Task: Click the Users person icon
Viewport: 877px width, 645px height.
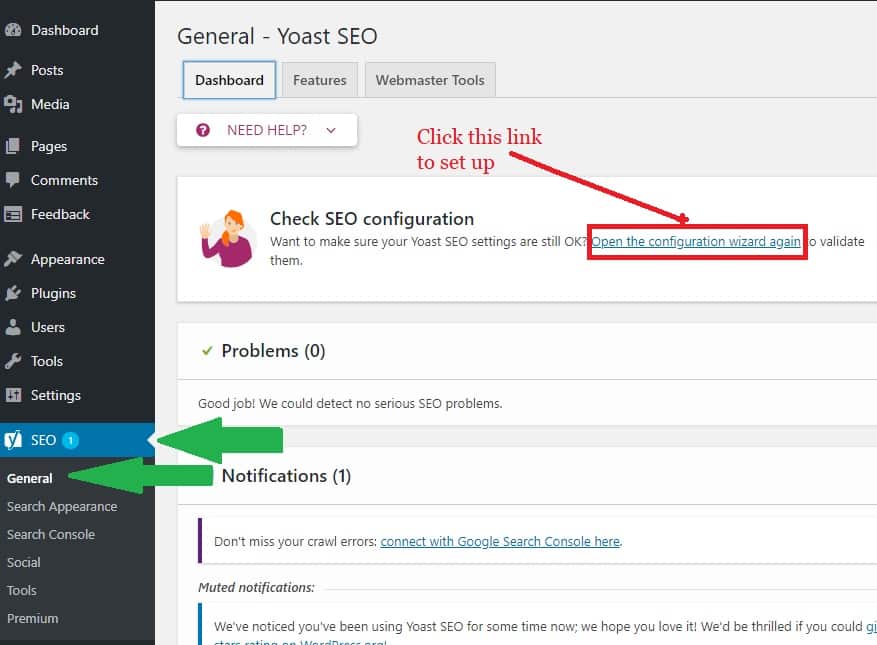Action: pos(13,327)
